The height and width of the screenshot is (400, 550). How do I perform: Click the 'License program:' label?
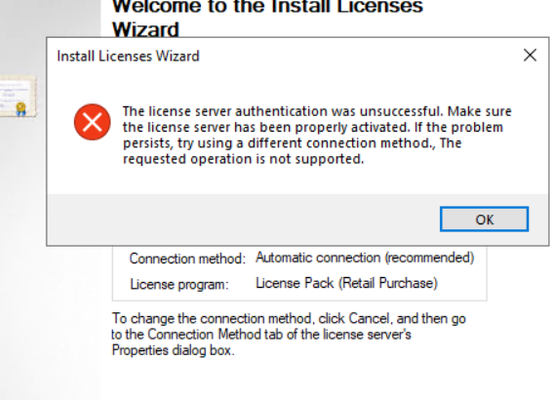pyautogui.click(x=179, y=284)
